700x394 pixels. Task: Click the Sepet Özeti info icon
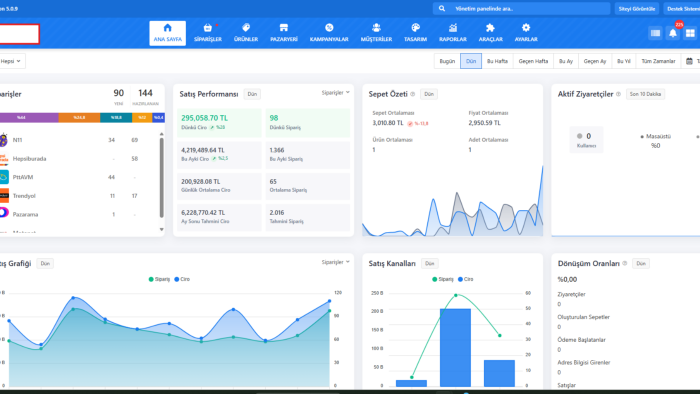412,94
